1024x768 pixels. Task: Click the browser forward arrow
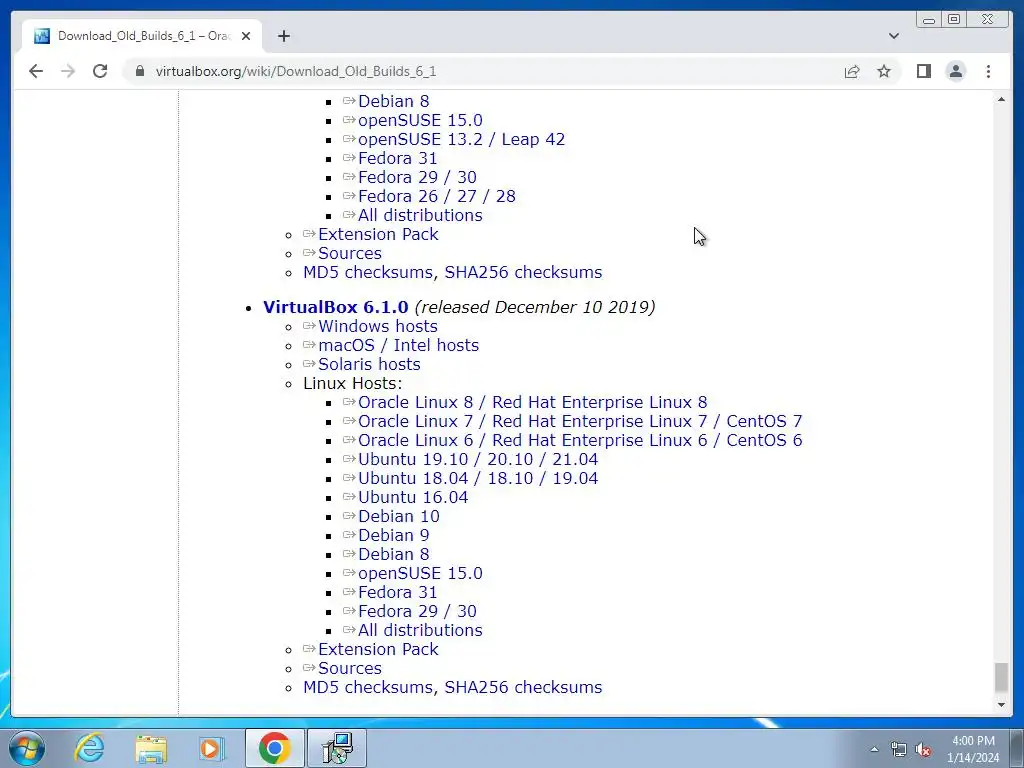[68, 71]
